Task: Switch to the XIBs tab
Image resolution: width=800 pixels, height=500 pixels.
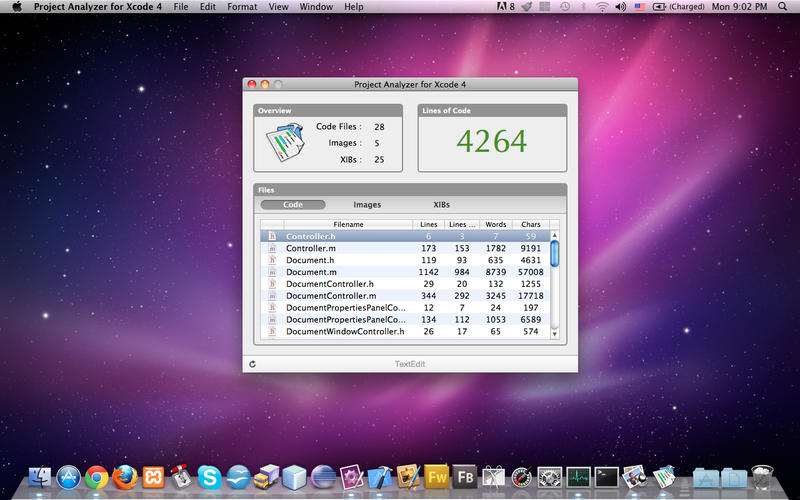Action: (441, 205)
